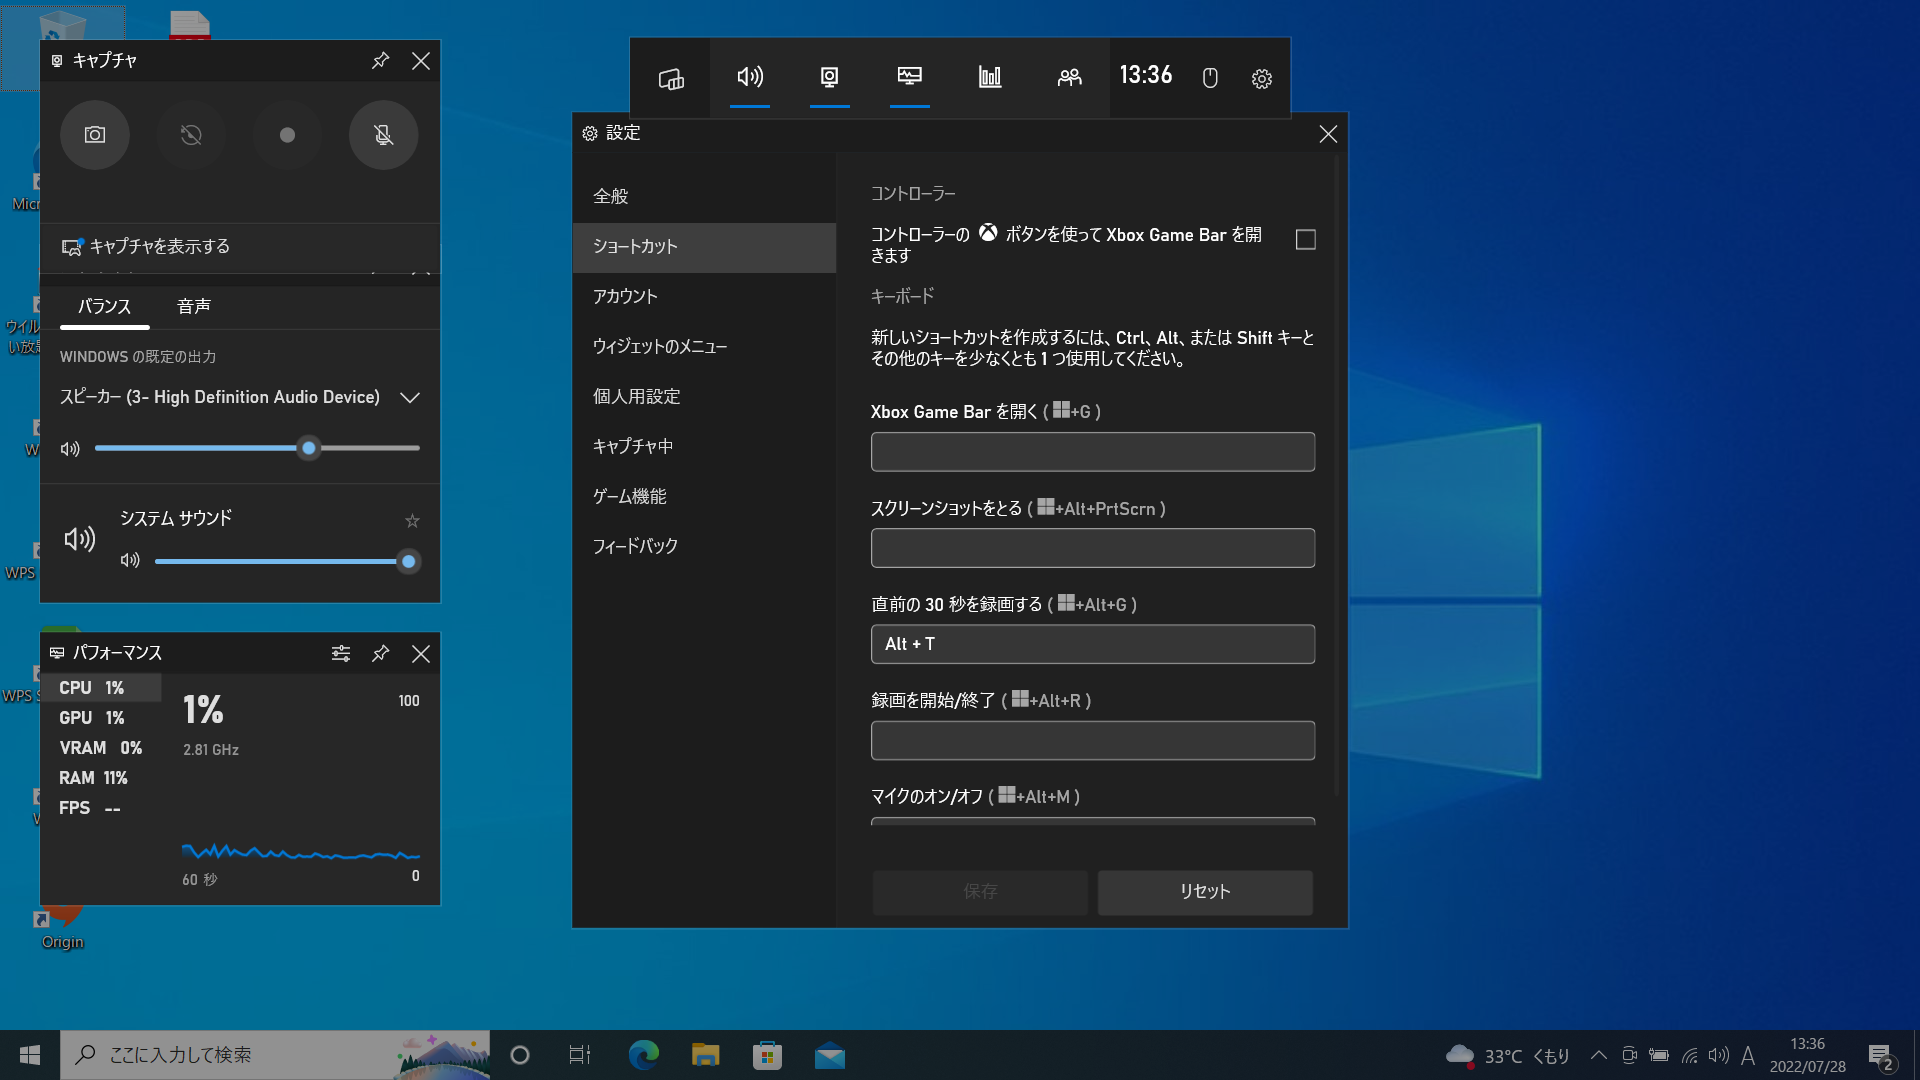Open Mail app from taskbar

(829, 1055)
